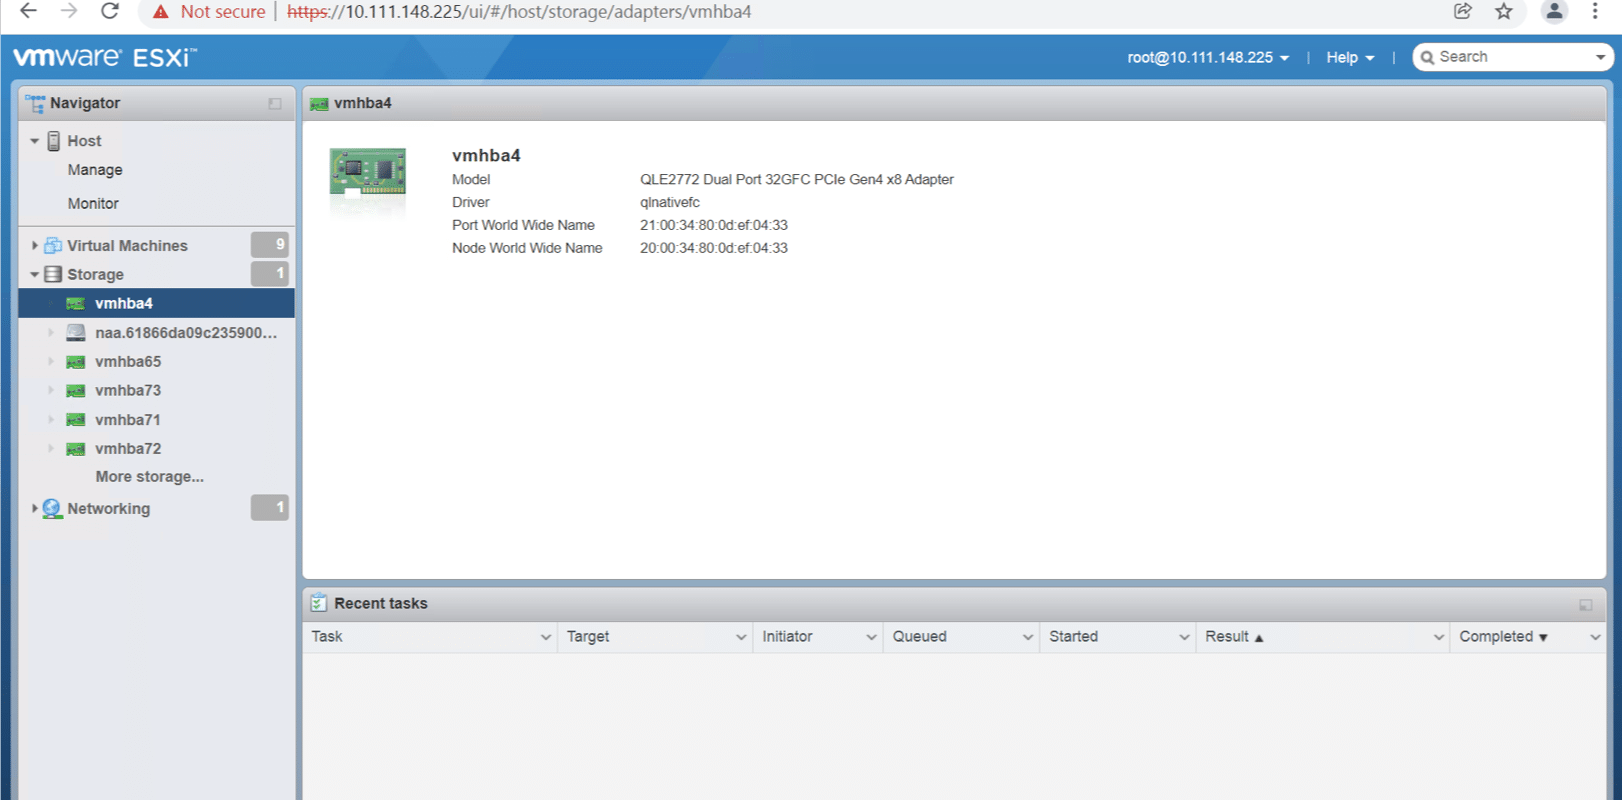Open Initiator column dropdown arrow

tap(871, 637)
